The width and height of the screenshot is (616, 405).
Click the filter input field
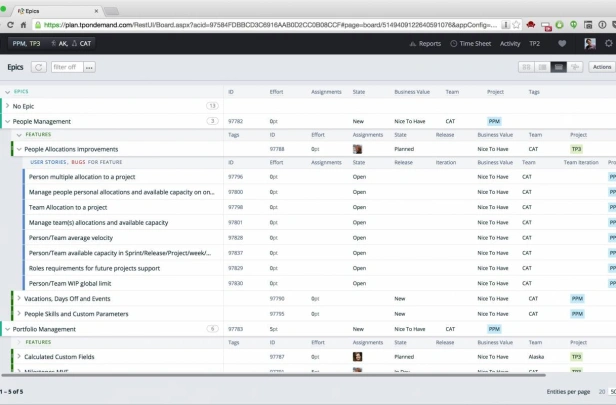(67, 67)
